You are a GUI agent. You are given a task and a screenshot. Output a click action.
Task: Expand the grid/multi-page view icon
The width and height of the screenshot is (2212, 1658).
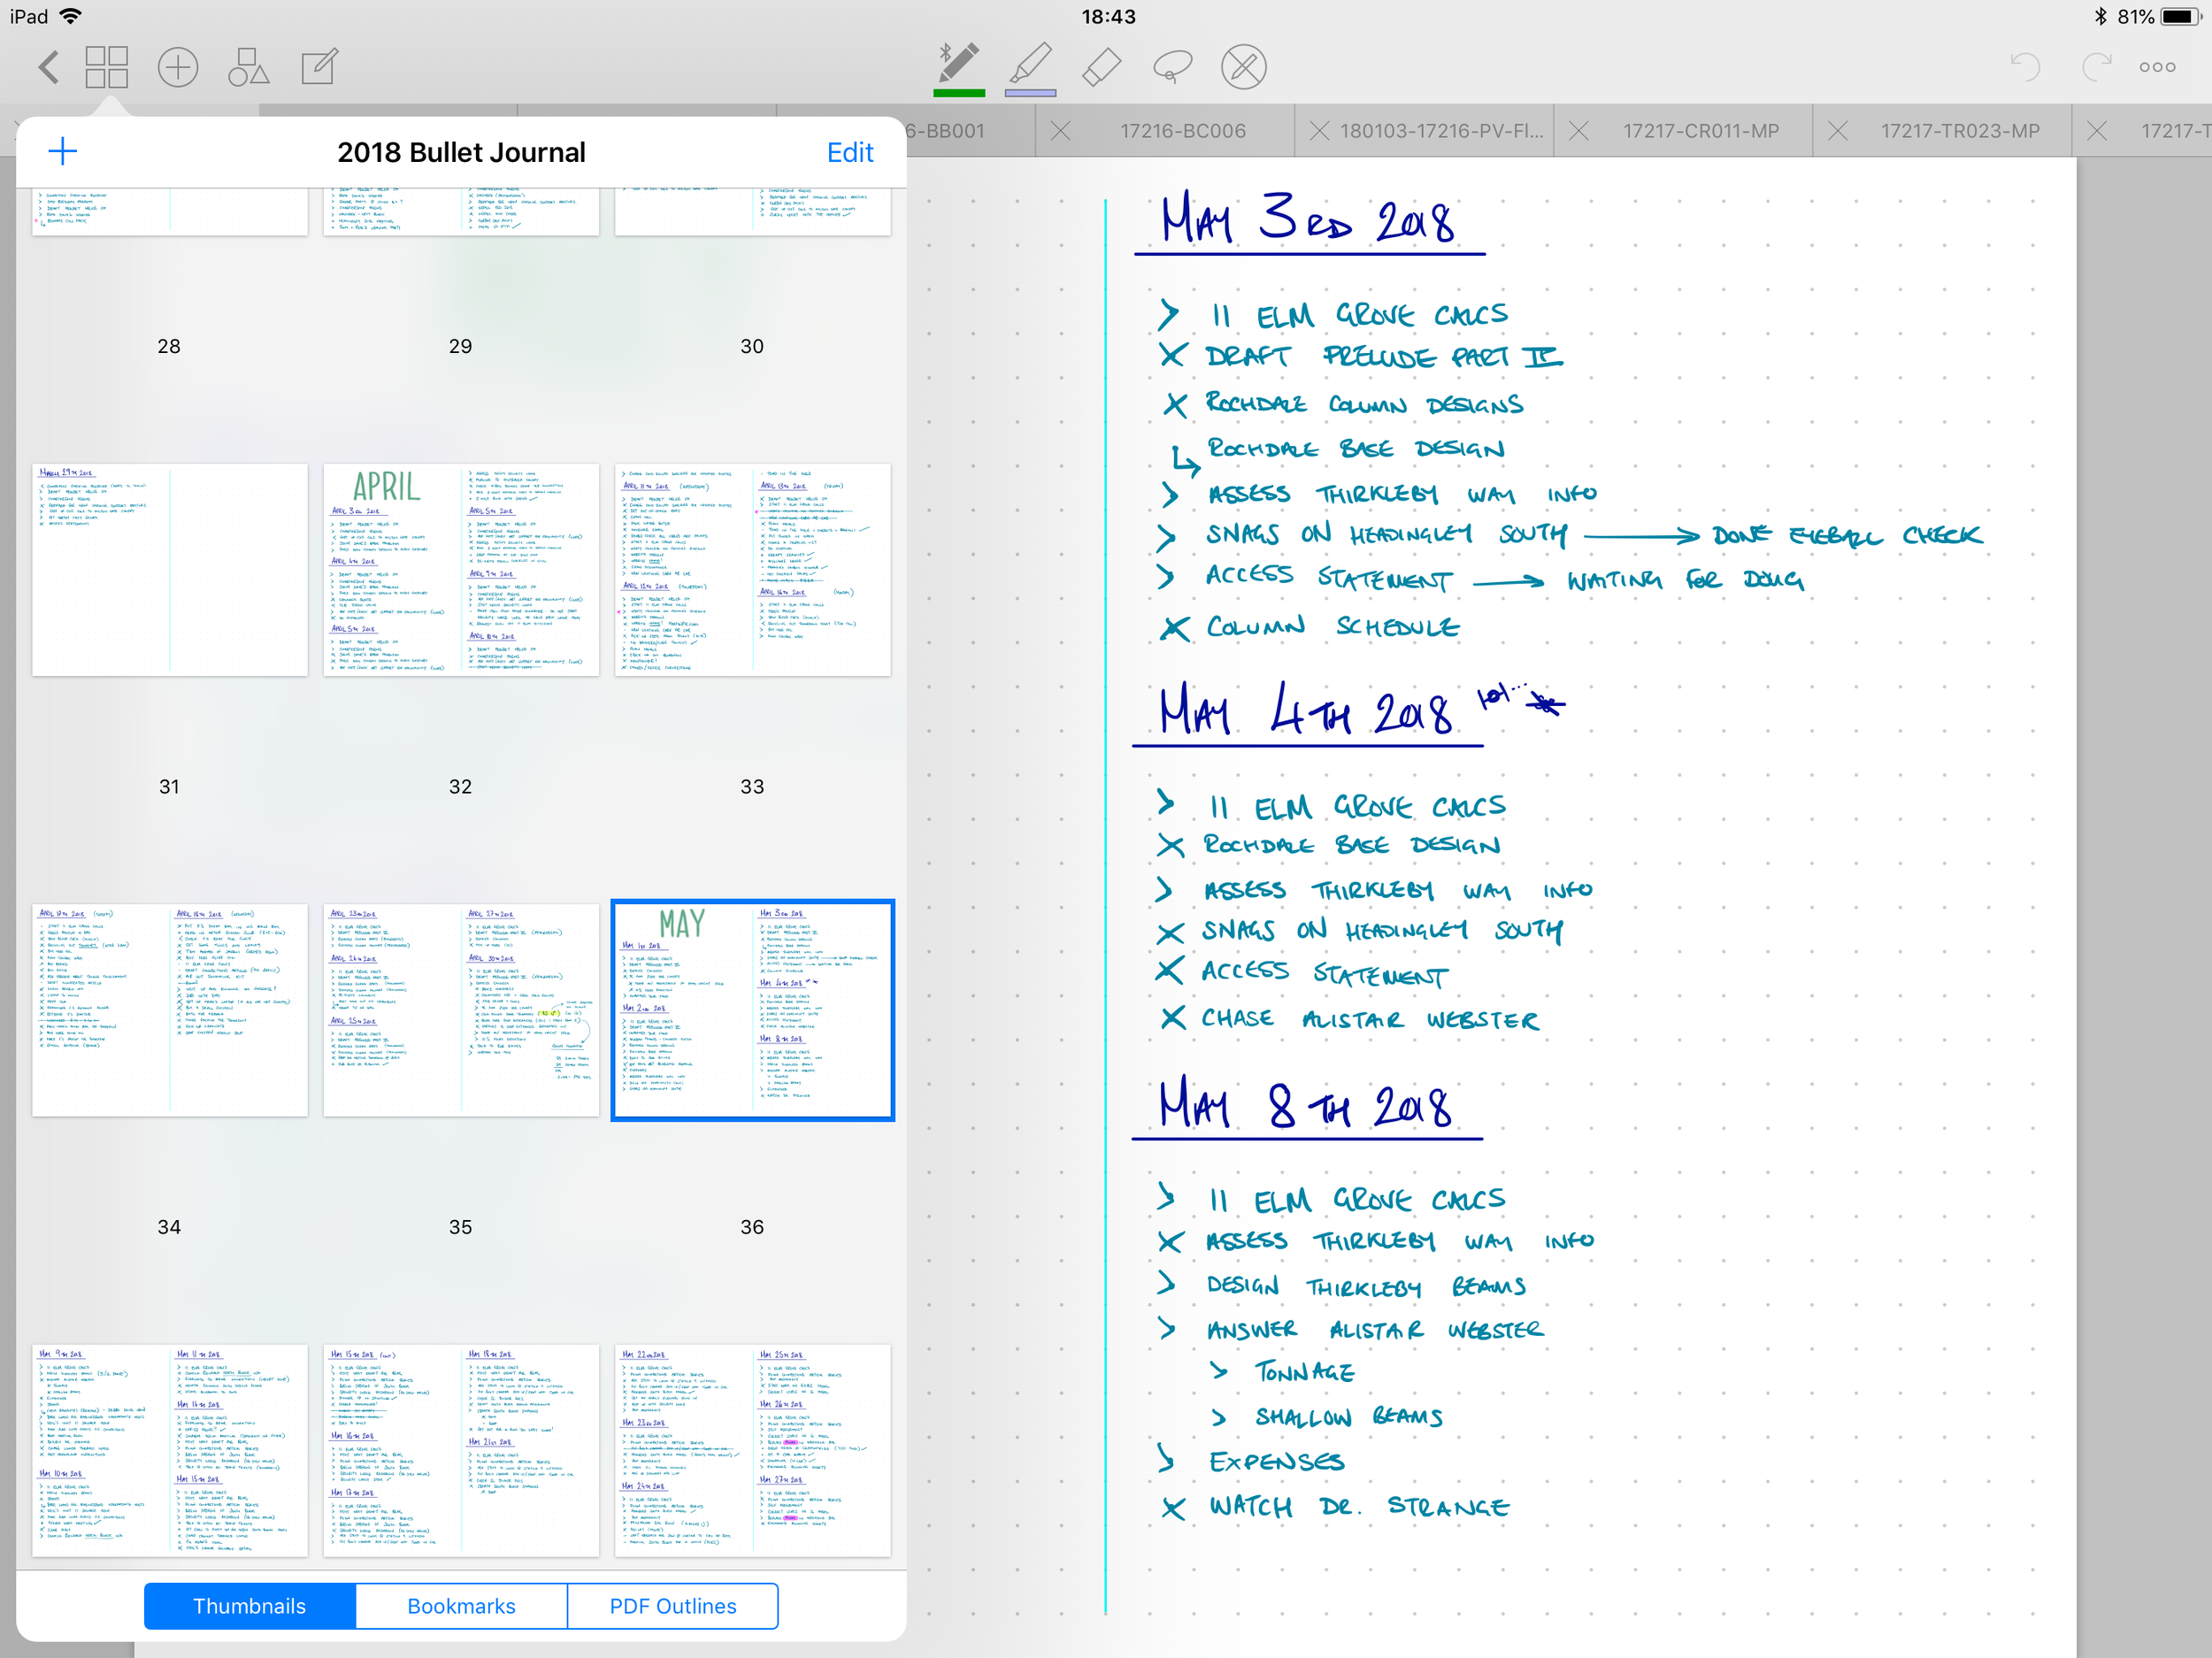(x=106, y=66)
